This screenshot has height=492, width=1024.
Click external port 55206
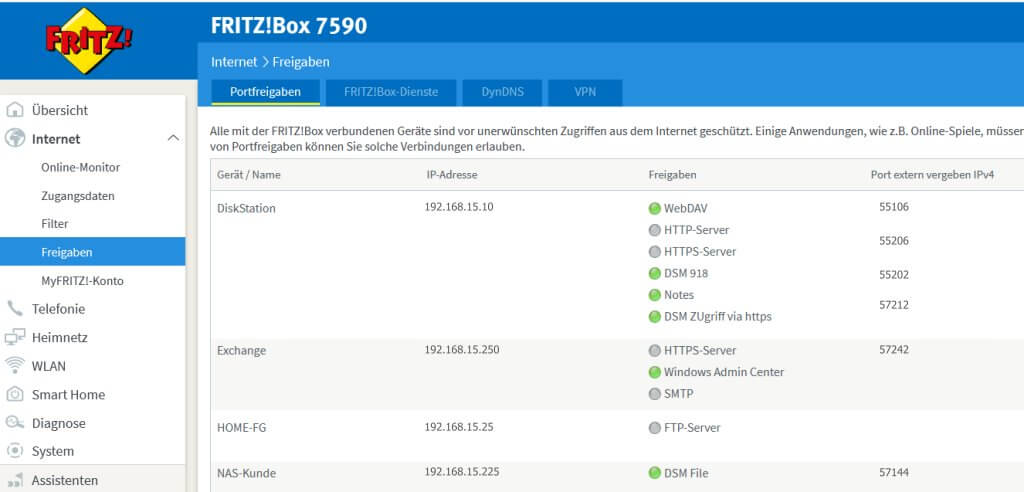point(894,240)
